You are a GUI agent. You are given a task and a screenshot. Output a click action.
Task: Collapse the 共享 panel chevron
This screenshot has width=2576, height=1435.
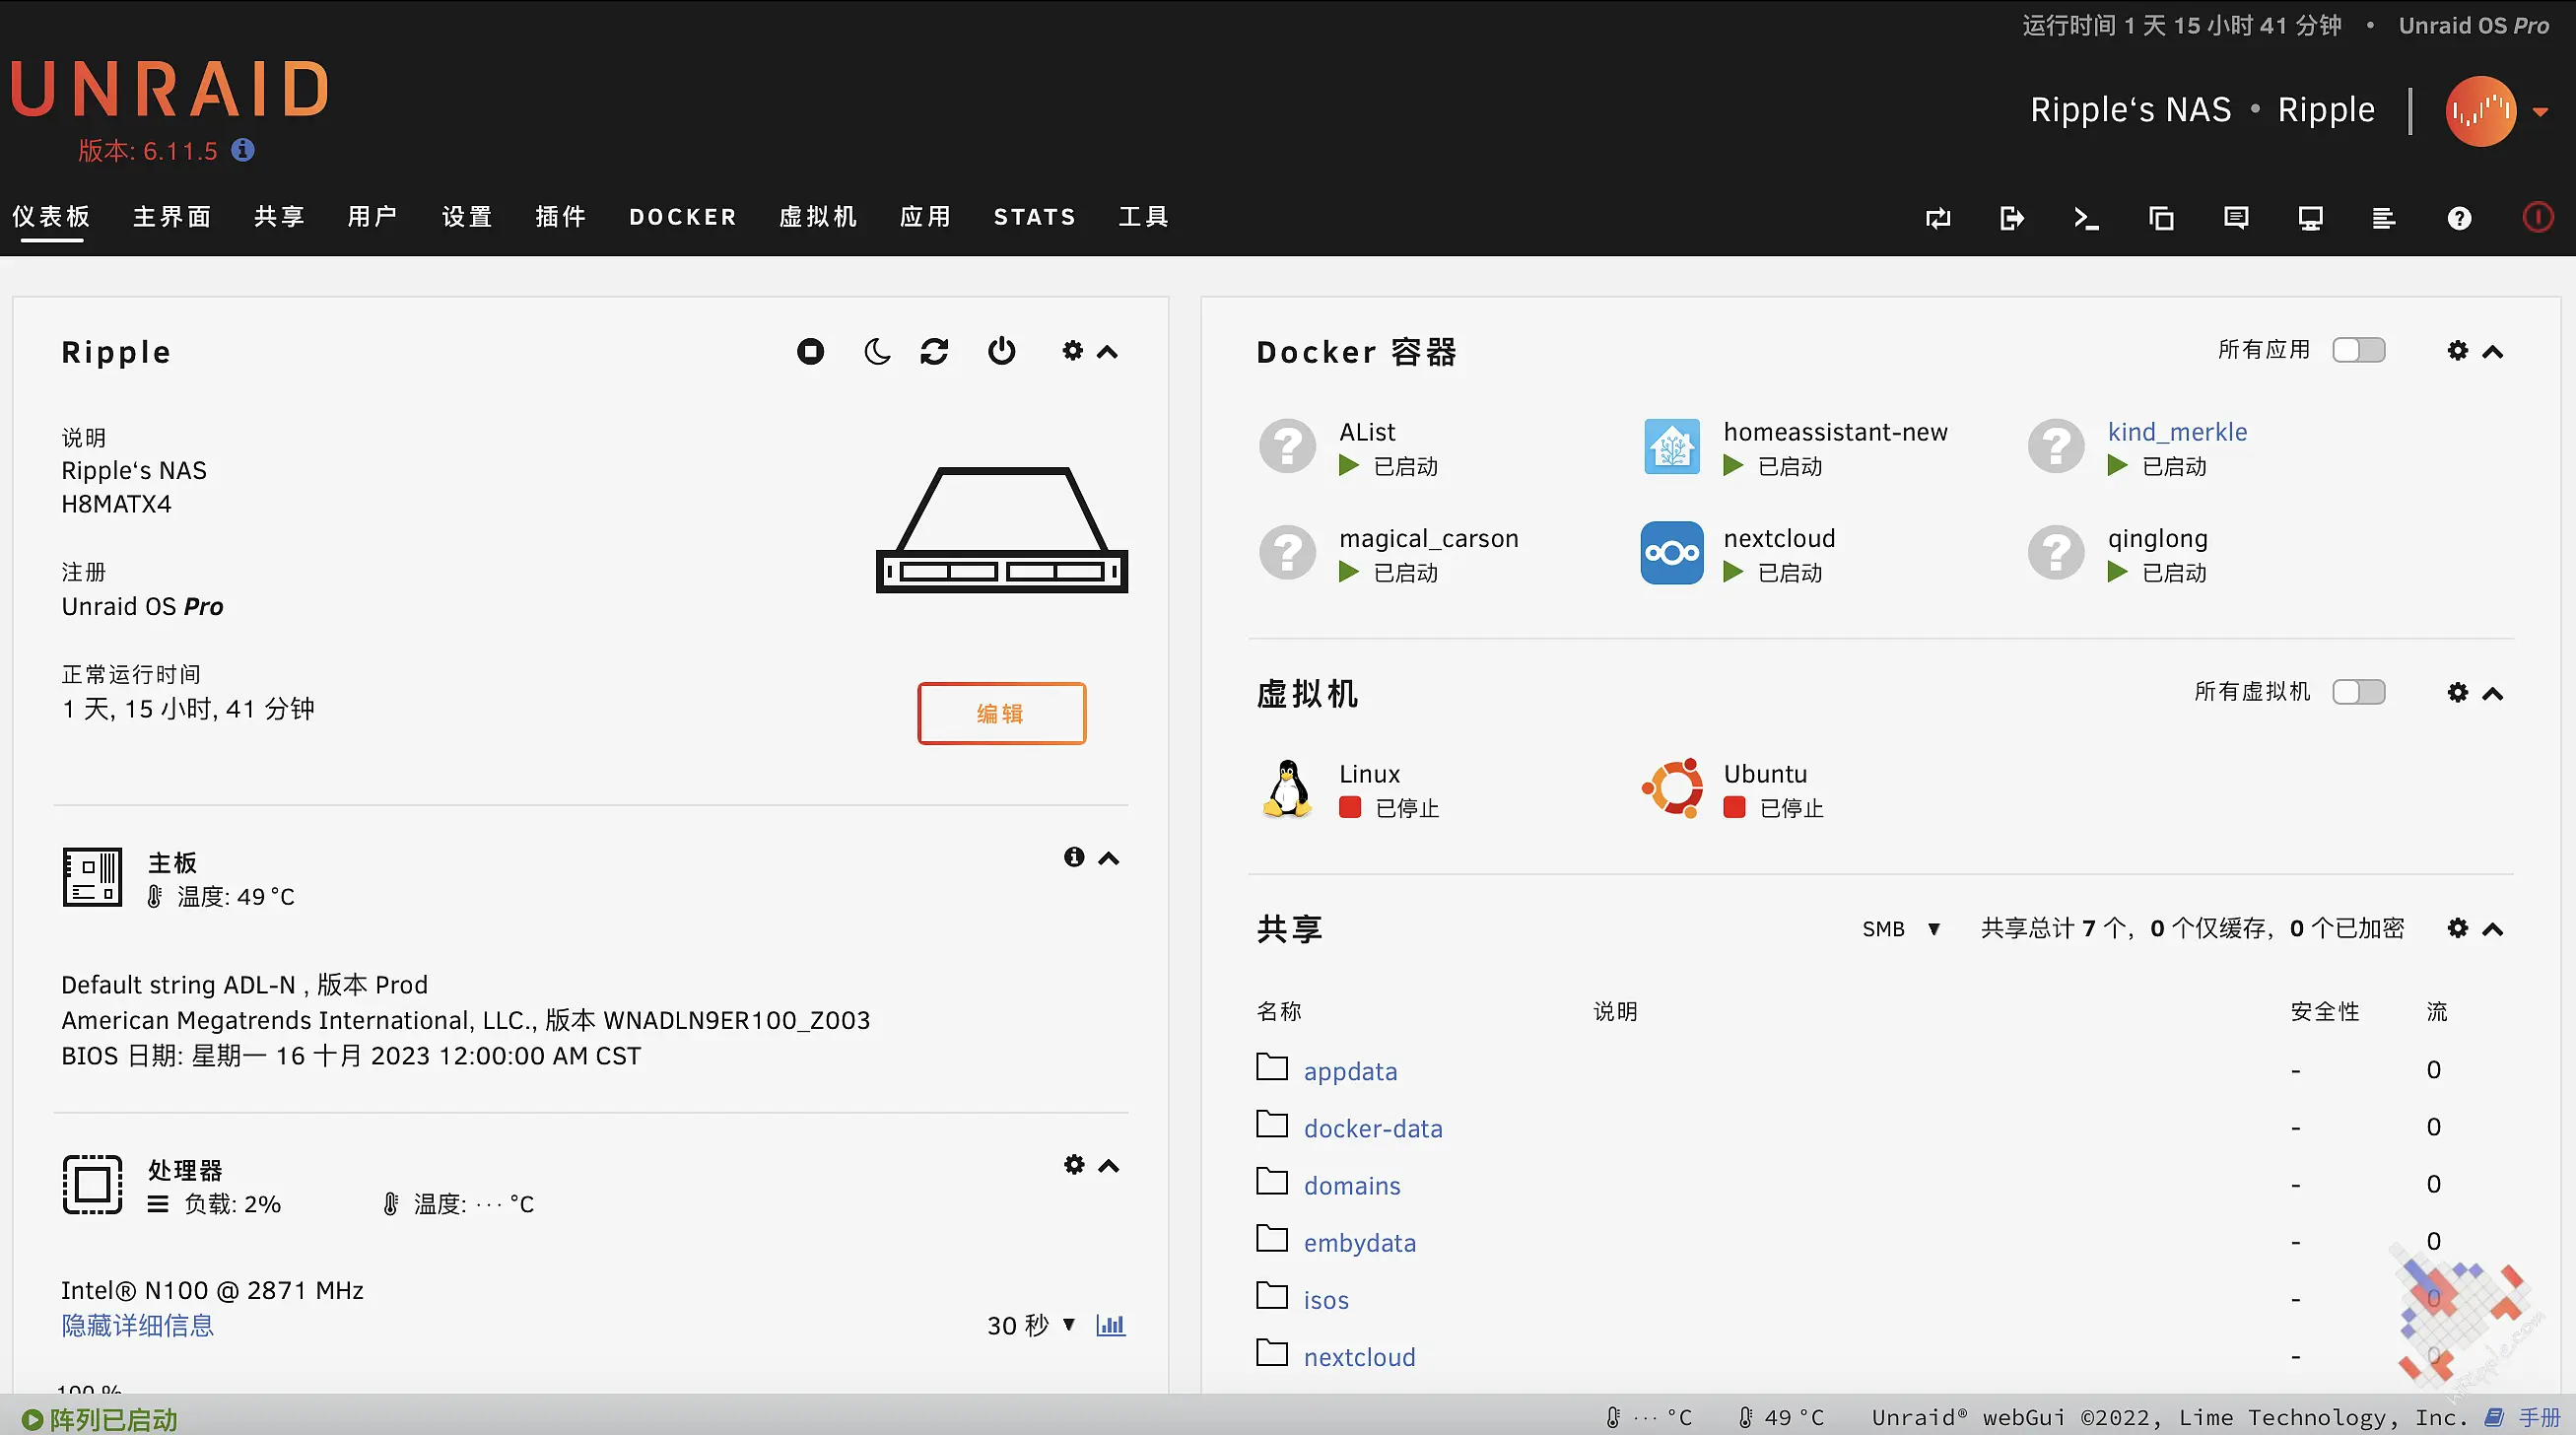(2493, 930)
